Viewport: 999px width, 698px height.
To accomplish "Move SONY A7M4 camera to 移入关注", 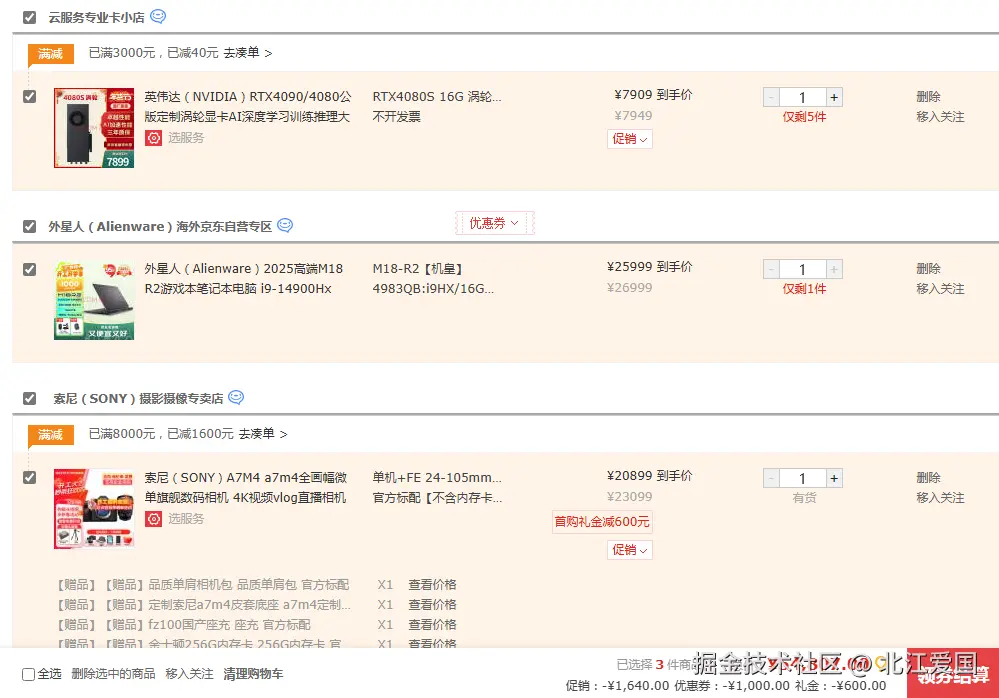I will pyautogui.click(x=940, y=497).
